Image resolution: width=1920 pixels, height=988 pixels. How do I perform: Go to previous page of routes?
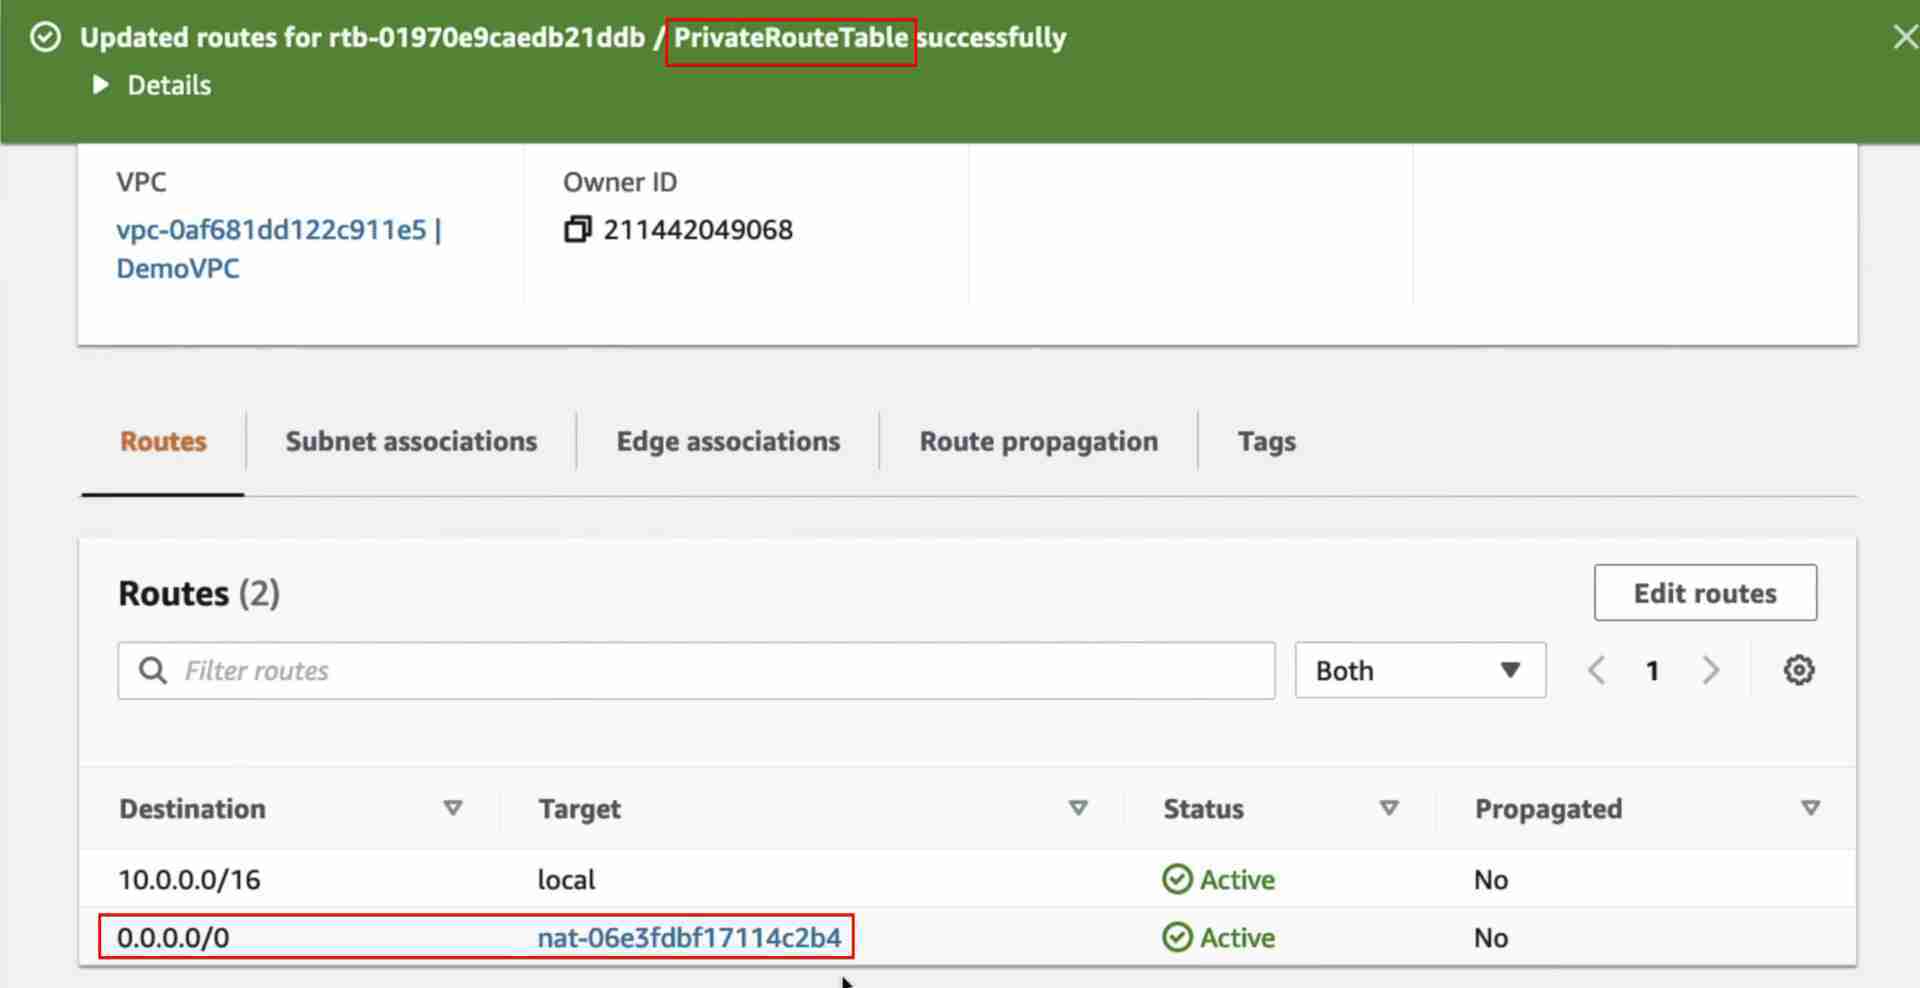[x=1597, y=670]
